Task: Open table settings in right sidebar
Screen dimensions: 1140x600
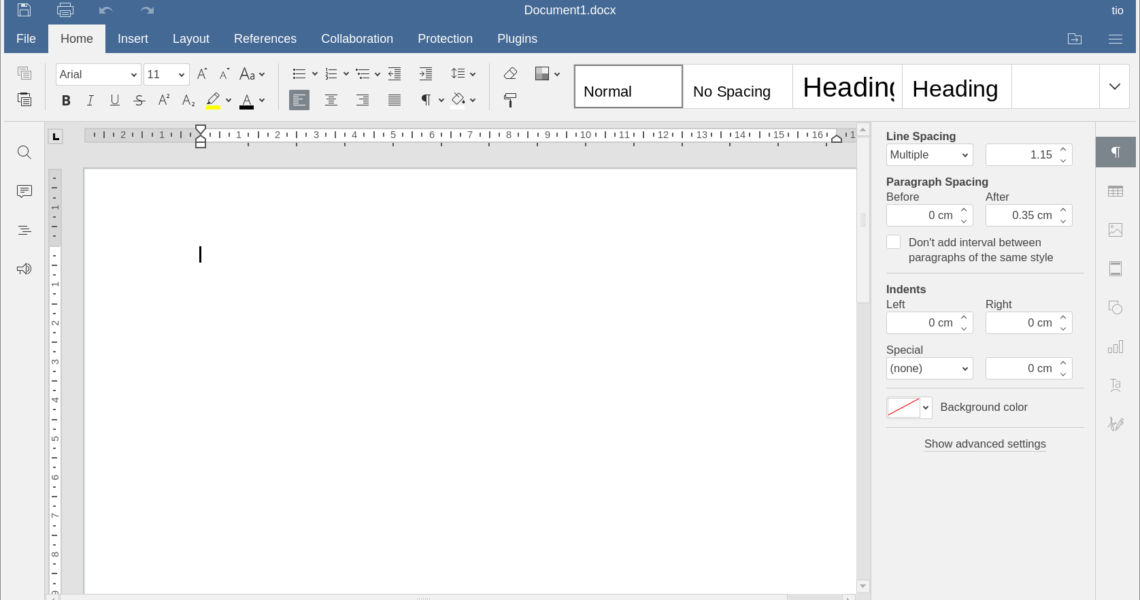Action: point(1115,191)
